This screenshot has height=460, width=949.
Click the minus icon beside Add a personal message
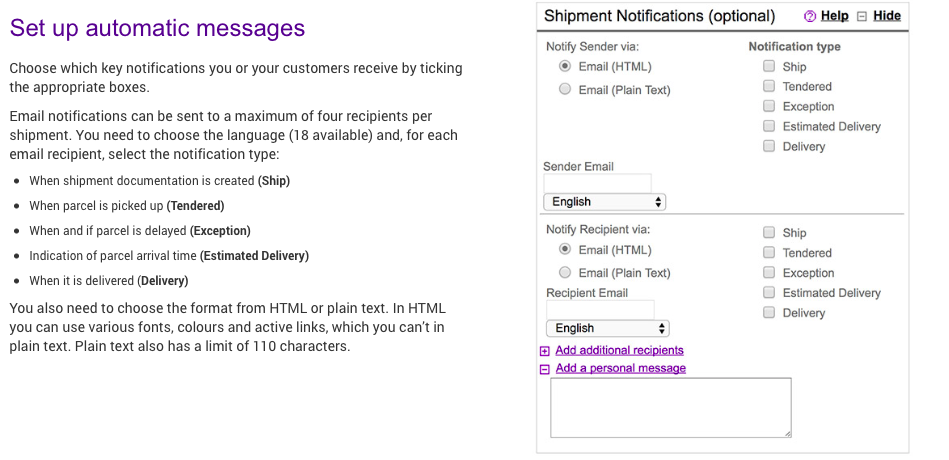pos(545,369)
